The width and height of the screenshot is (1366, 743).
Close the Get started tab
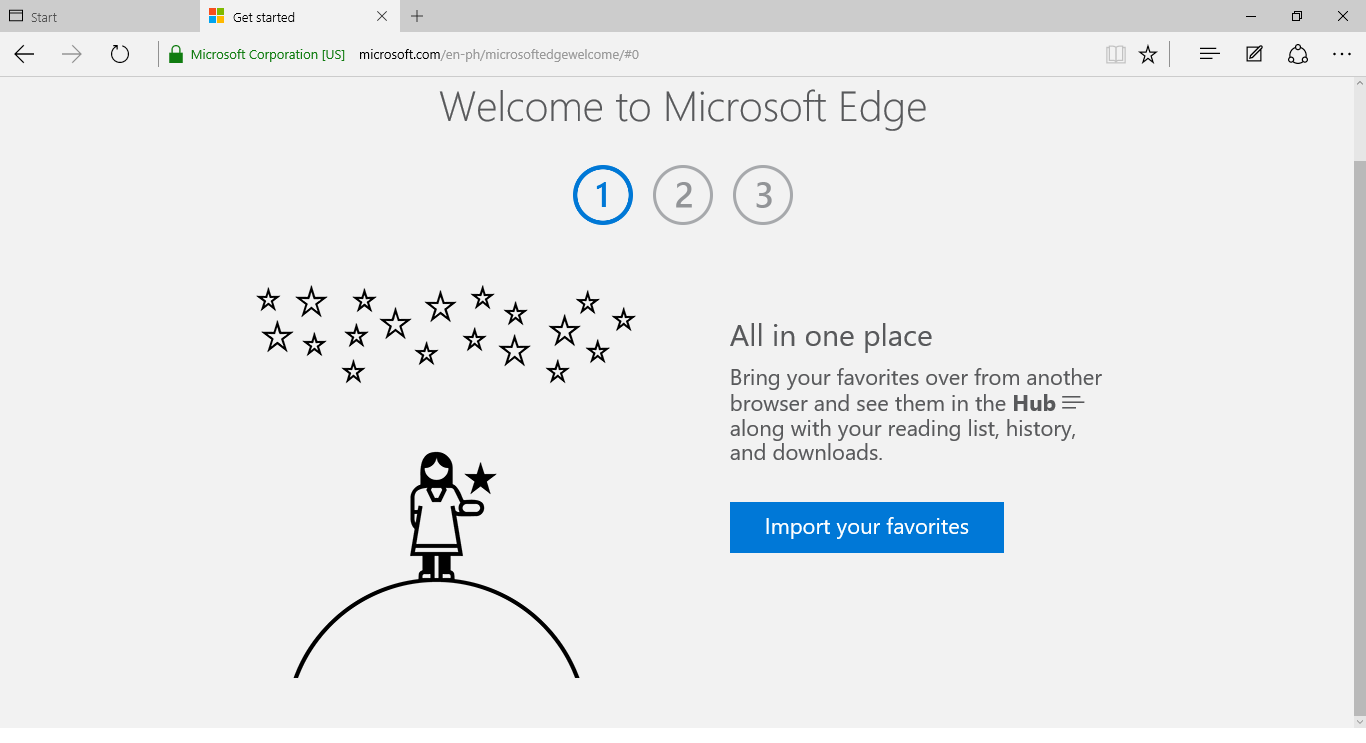click(382, 17)
